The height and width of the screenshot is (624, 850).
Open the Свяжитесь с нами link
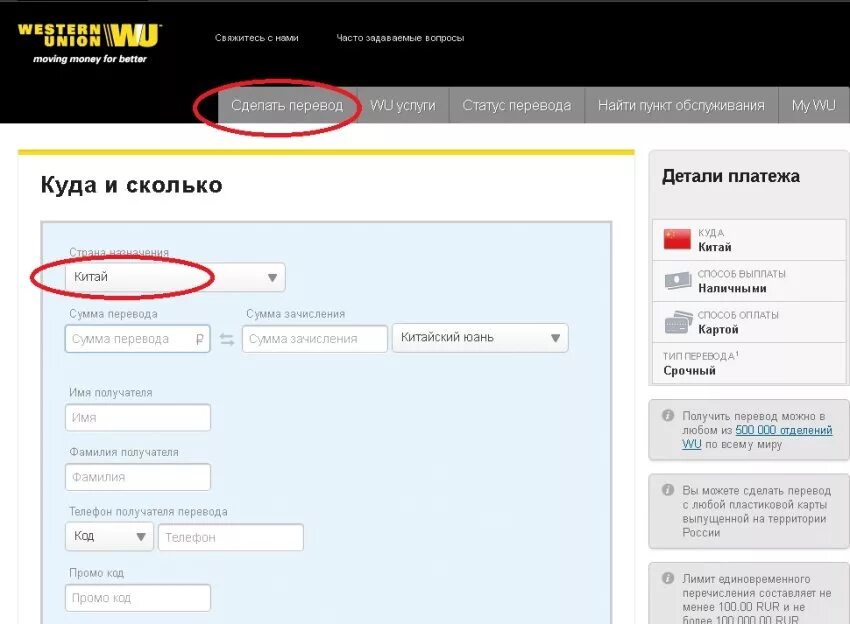(256, 38)
